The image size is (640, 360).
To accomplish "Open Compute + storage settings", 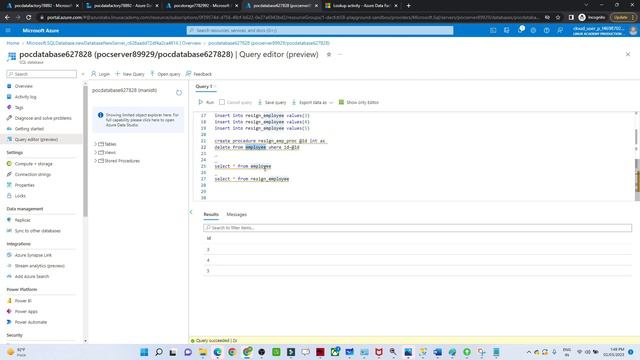I will tap(33, 164).
